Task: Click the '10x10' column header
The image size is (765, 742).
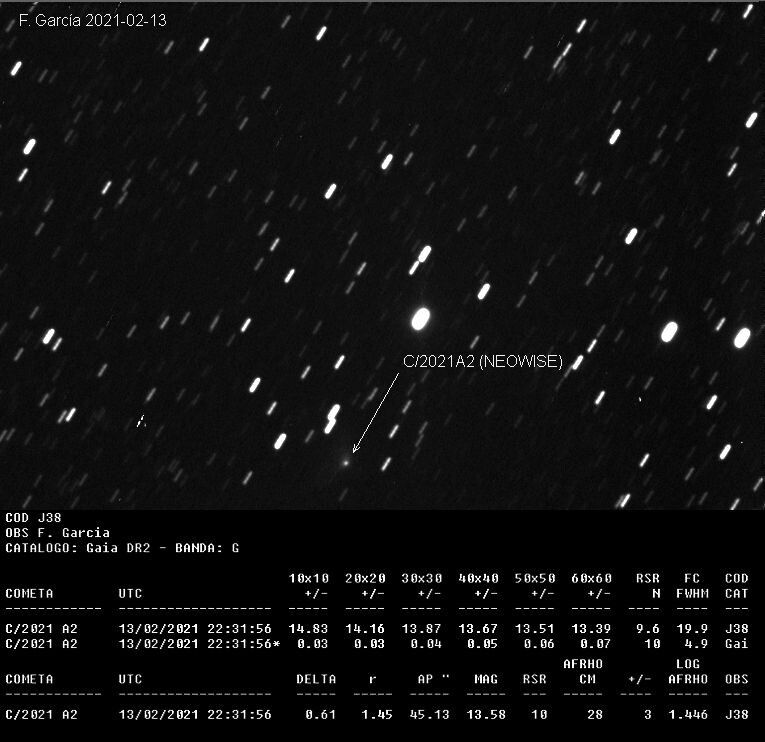Action: (309, 579)
